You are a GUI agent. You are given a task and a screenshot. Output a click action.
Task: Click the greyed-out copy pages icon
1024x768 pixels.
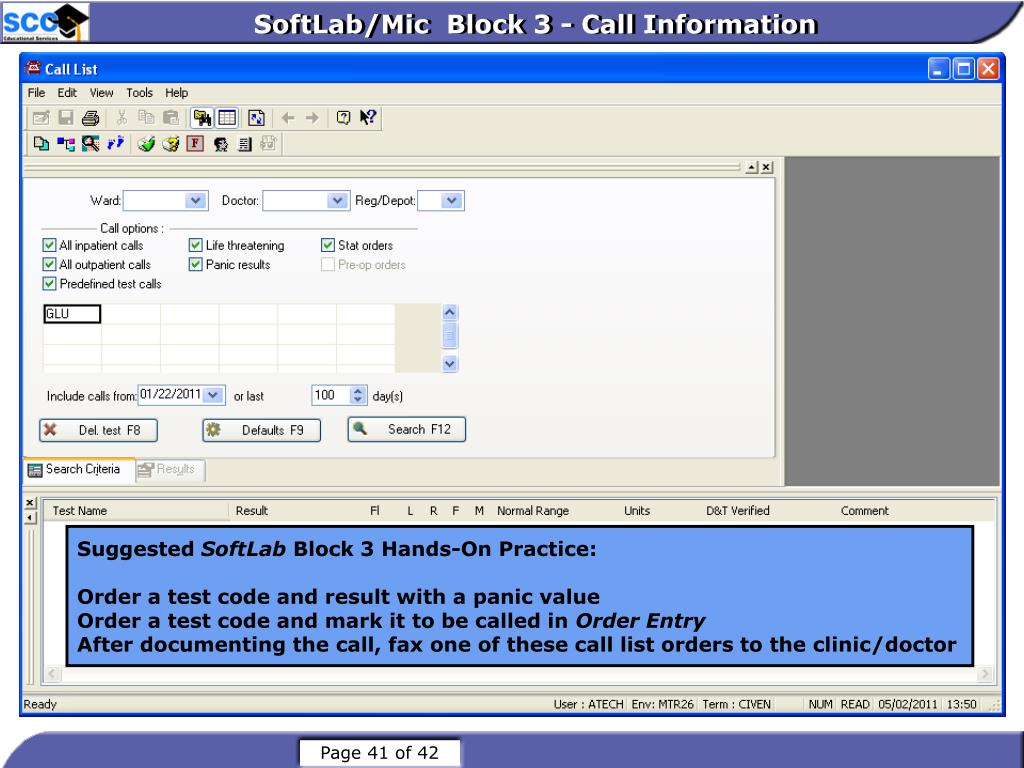146,118
